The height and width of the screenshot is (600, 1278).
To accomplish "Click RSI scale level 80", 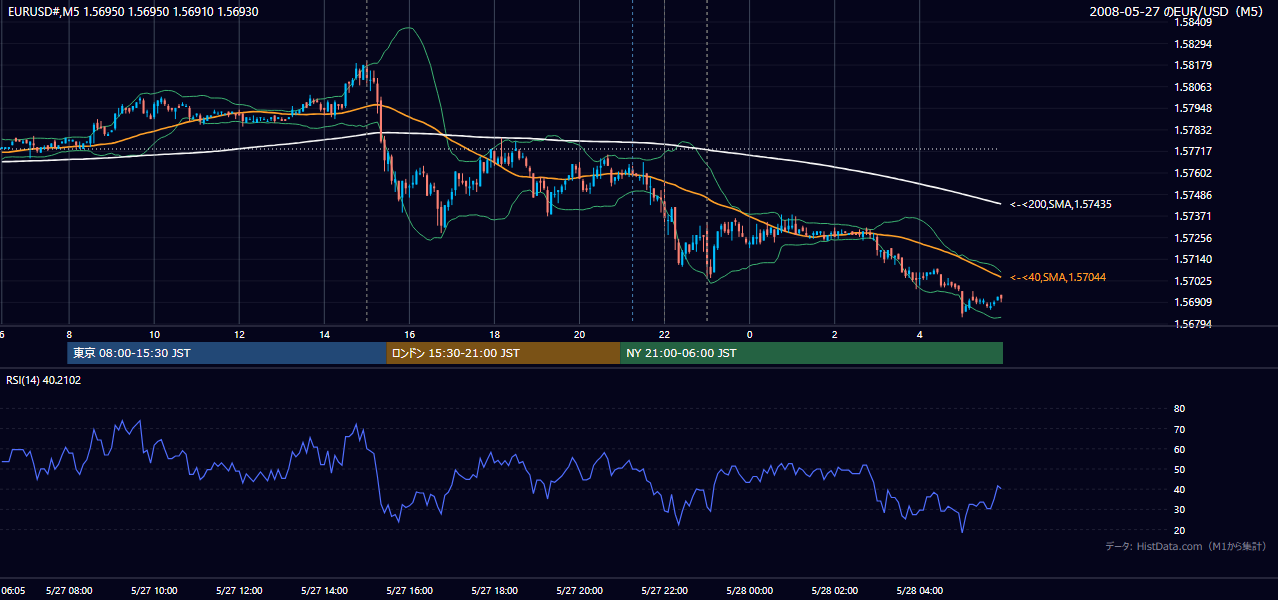I will (x=1179, y=409).
